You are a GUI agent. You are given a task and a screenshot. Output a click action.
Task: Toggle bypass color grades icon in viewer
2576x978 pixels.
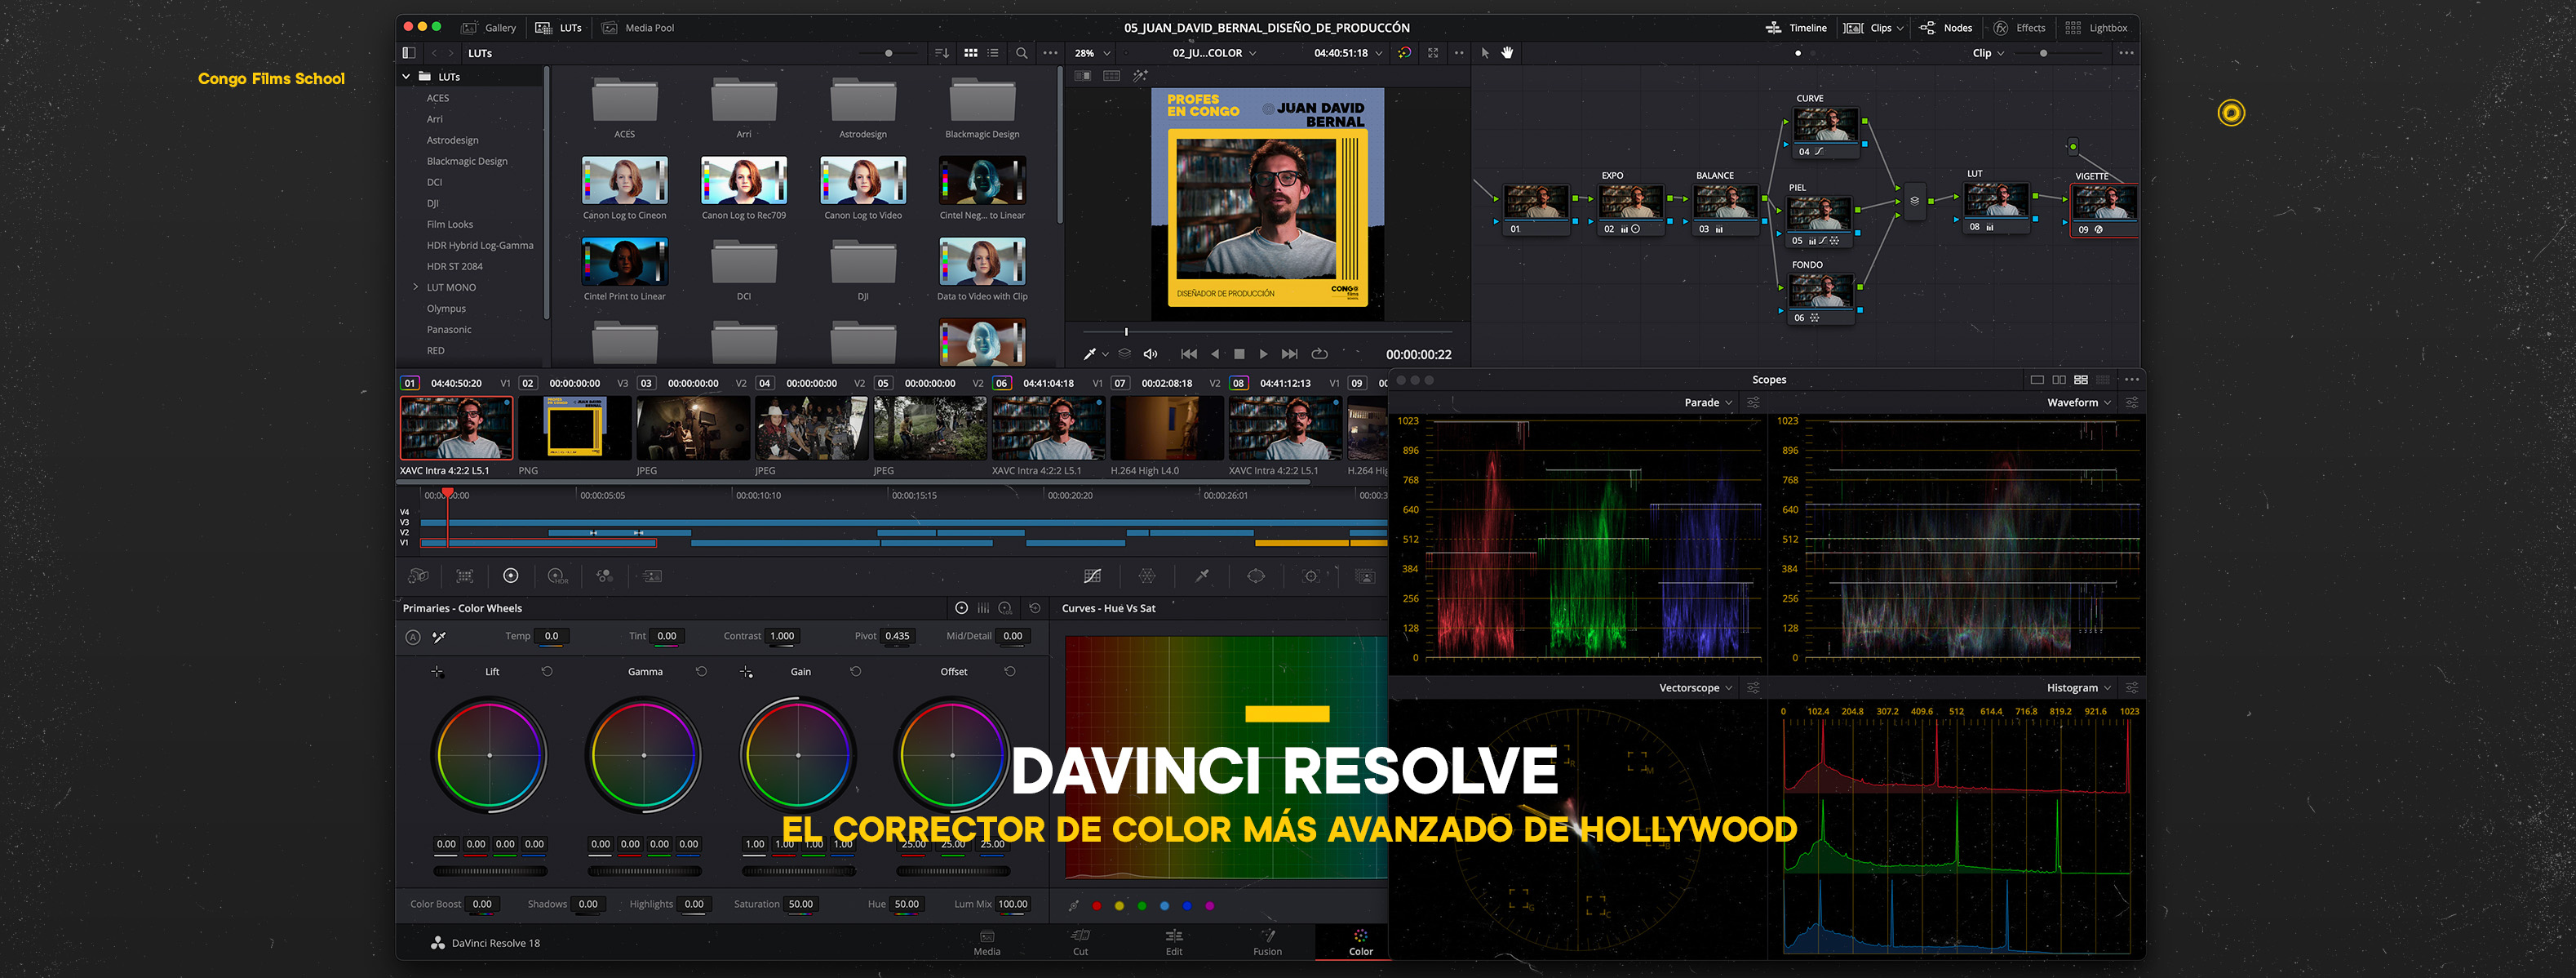[1404, 53]
